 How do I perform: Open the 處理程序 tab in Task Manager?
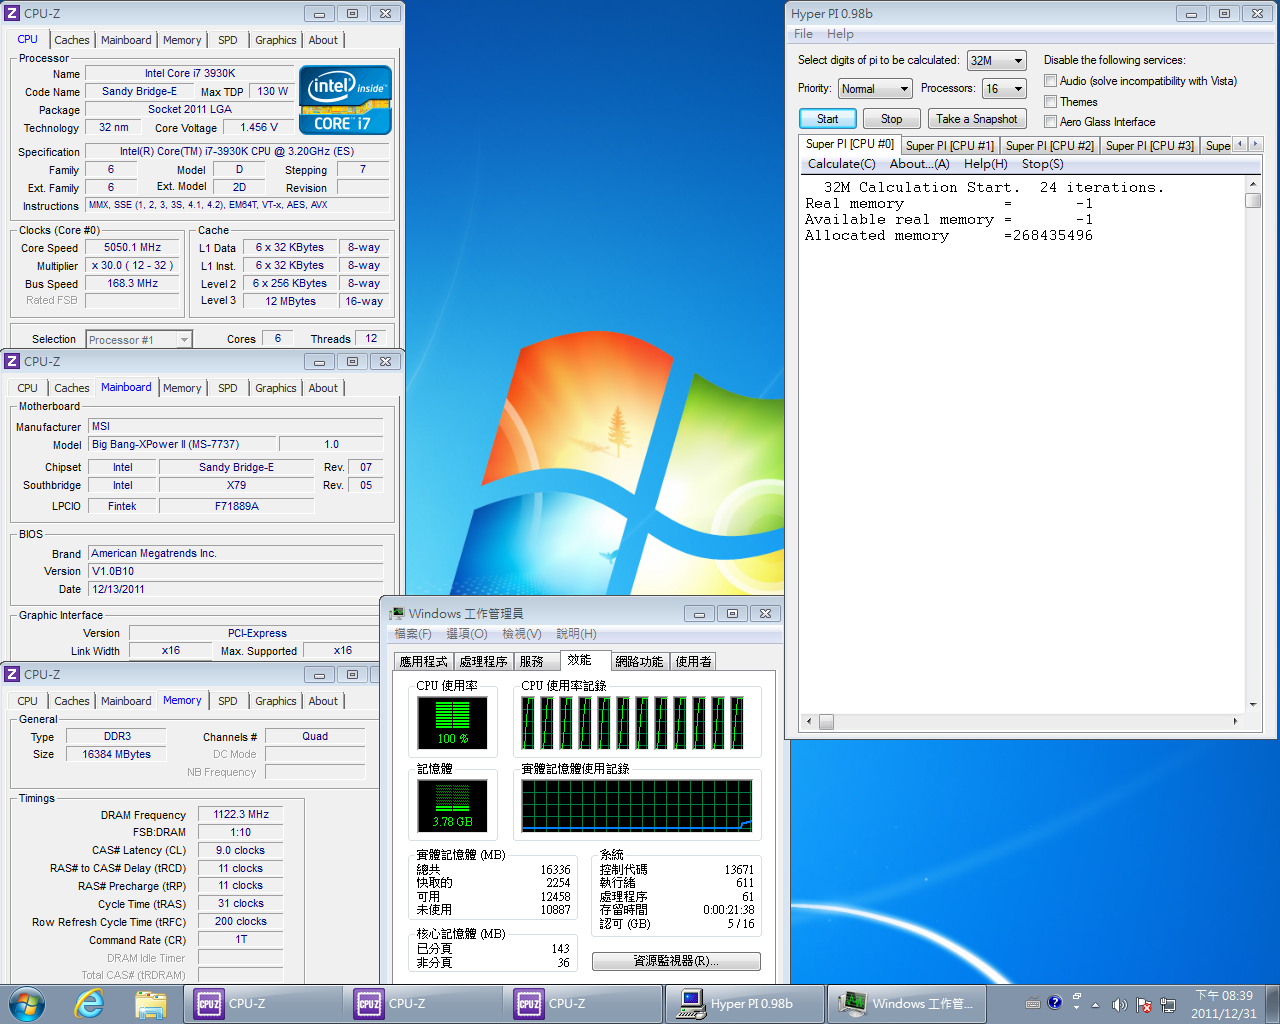click(483, 662)
